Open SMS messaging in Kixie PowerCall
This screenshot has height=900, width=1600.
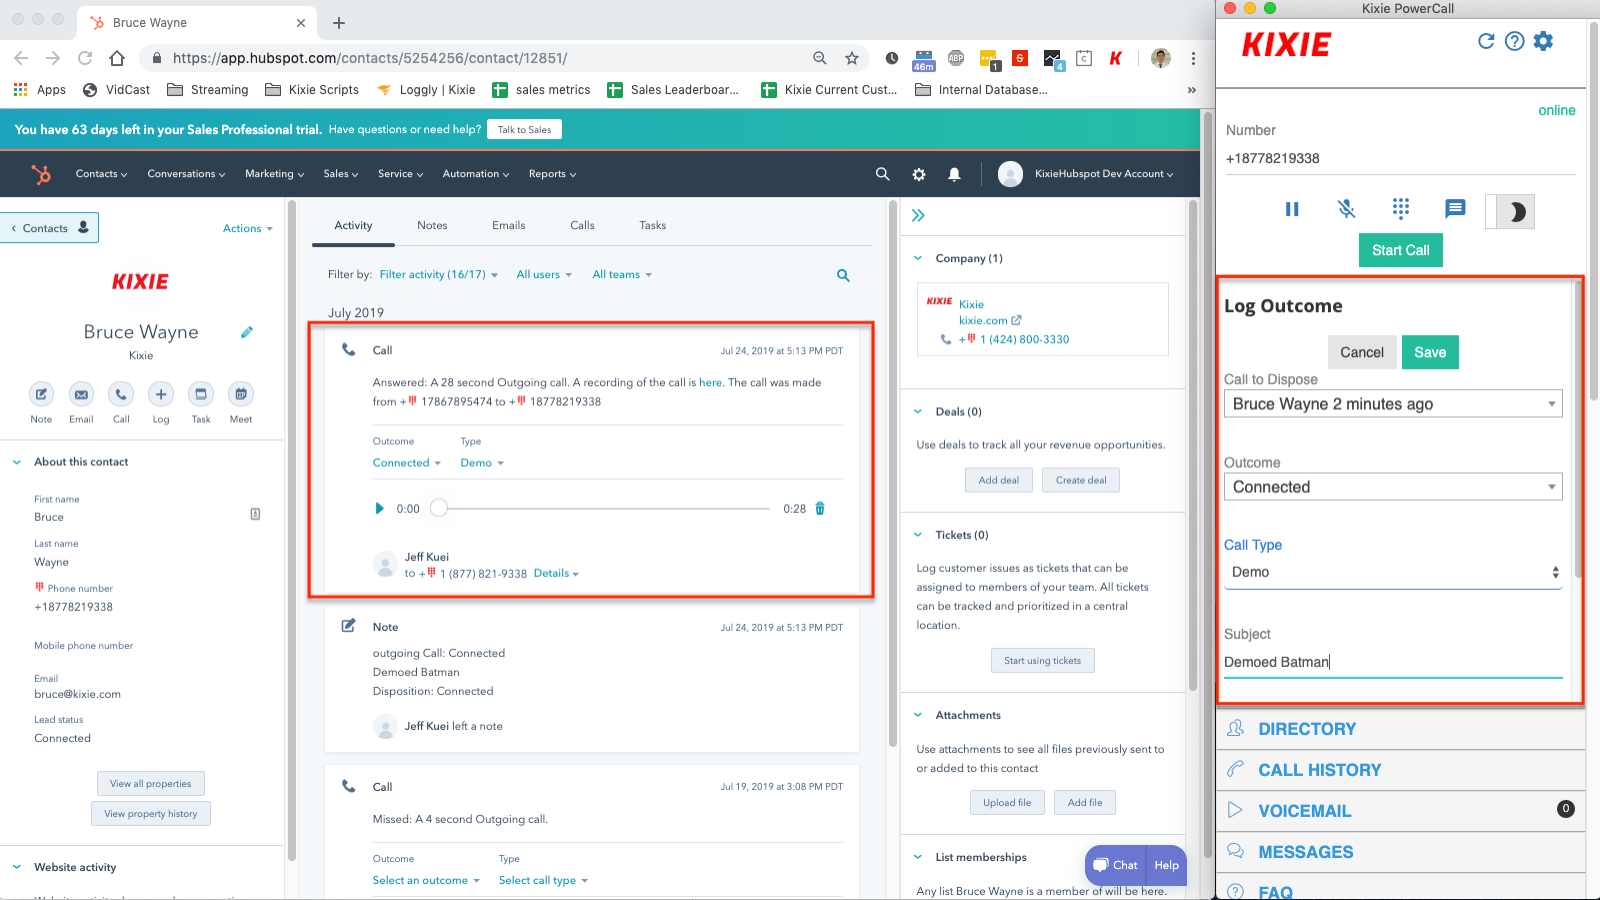(x=1454, y=209)
